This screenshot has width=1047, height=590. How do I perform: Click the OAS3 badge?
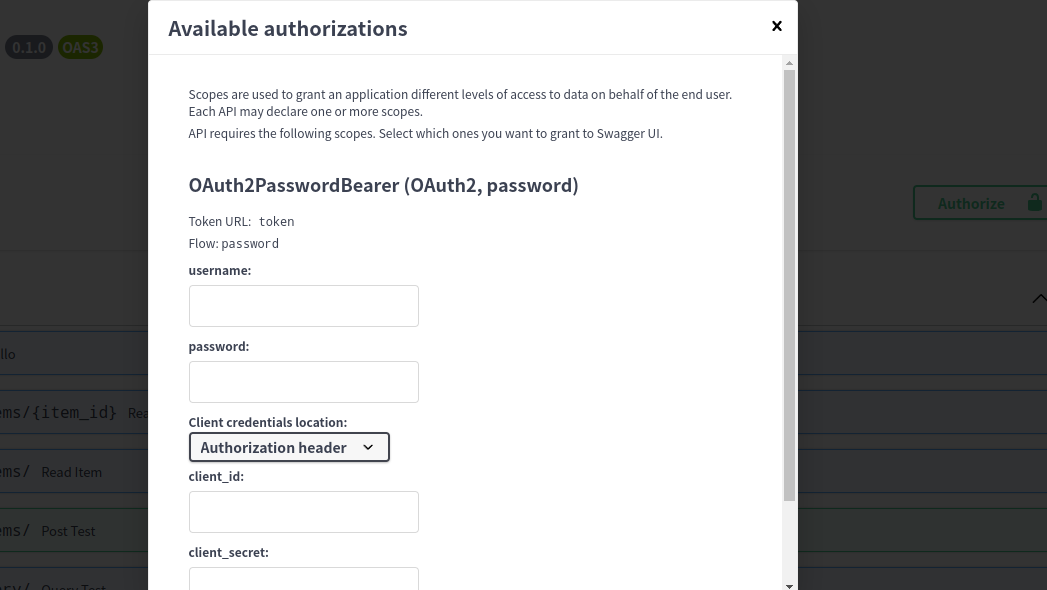coord(80,47)
